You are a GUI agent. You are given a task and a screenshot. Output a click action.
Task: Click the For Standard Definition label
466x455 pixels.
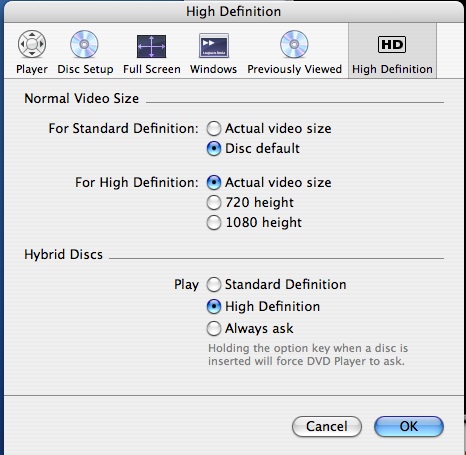click(123, 128)
